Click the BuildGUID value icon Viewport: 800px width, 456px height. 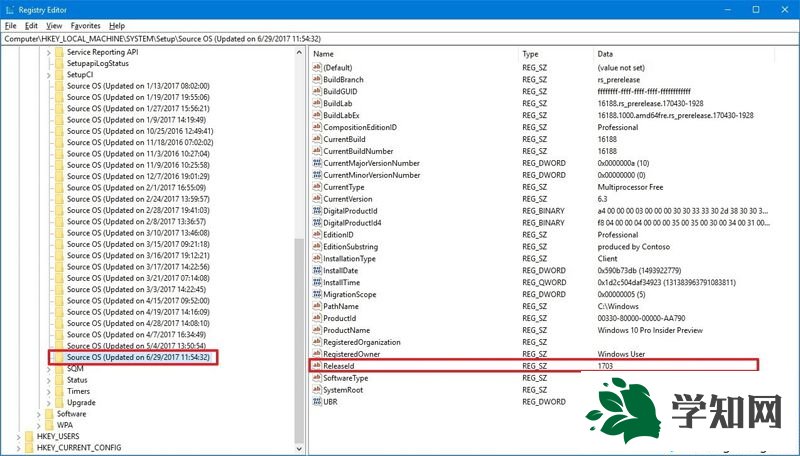[317, 91]
